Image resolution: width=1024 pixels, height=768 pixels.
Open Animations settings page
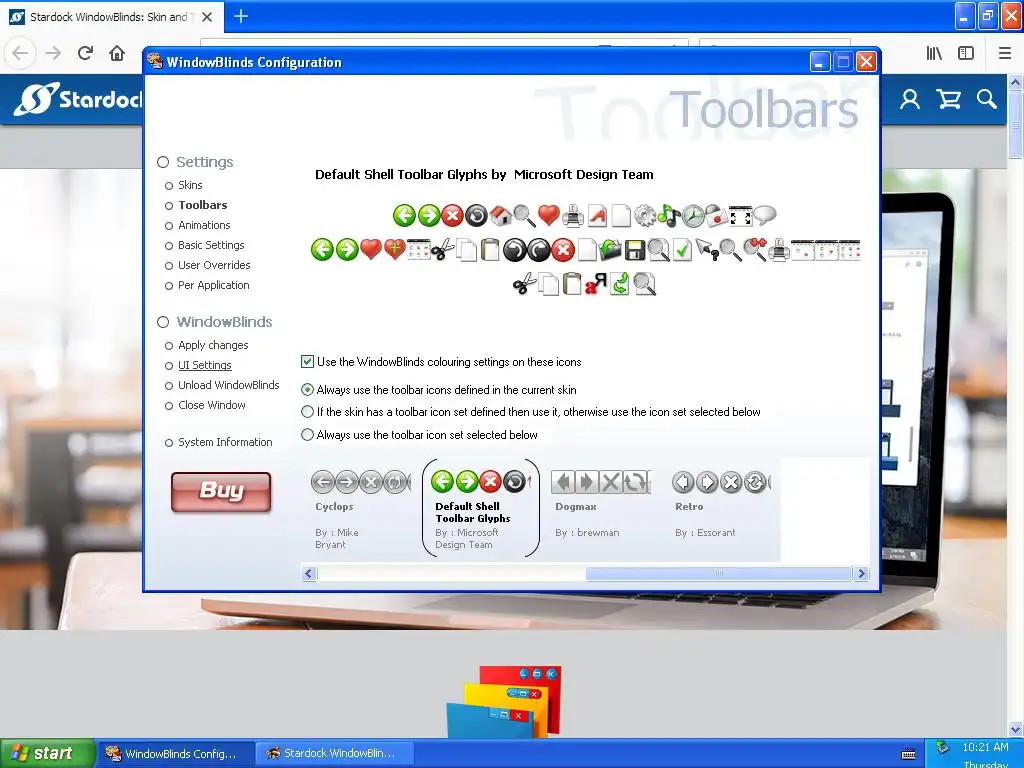tap(204, 225)
